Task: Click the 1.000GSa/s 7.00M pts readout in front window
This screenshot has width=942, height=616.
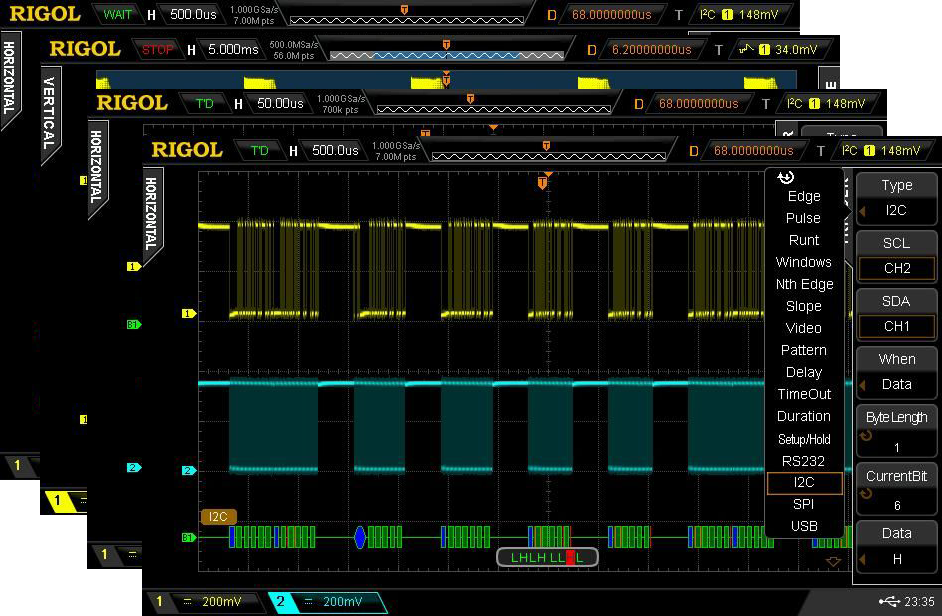Action: [x=394, y=151]
